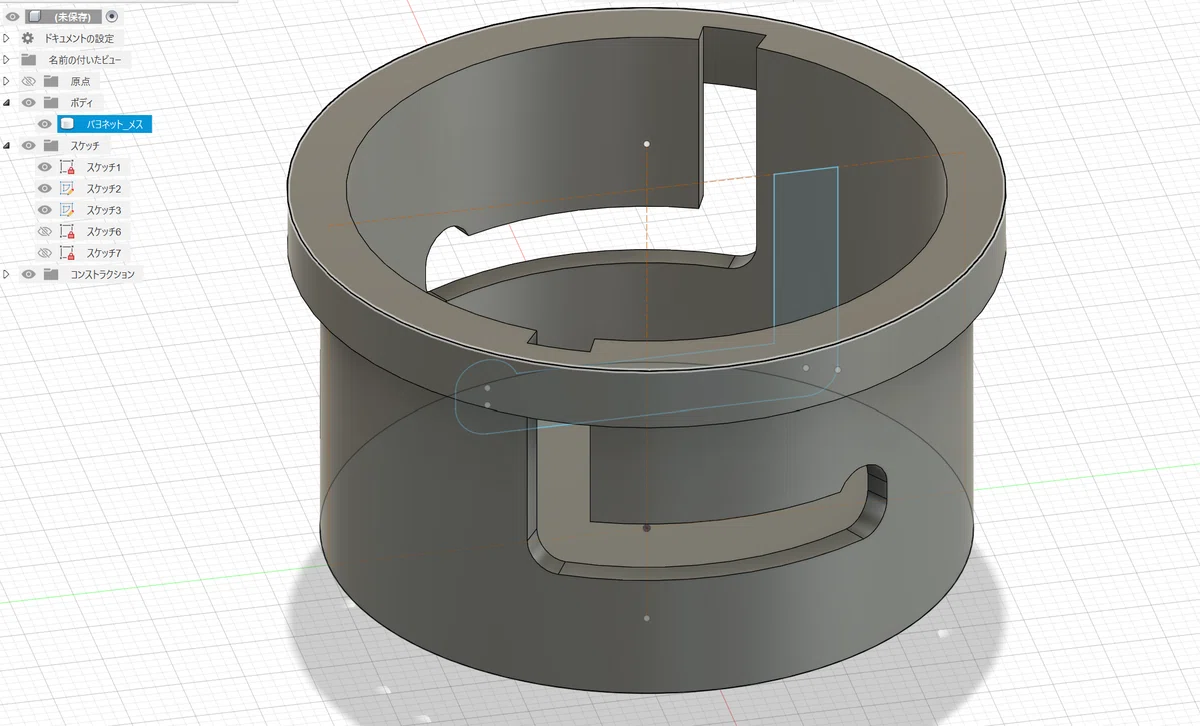This screenshot has height=726, width=1200.
Task: Click the バヨネット_メス body cylinder icon
Action: click(x=67, y=124)
